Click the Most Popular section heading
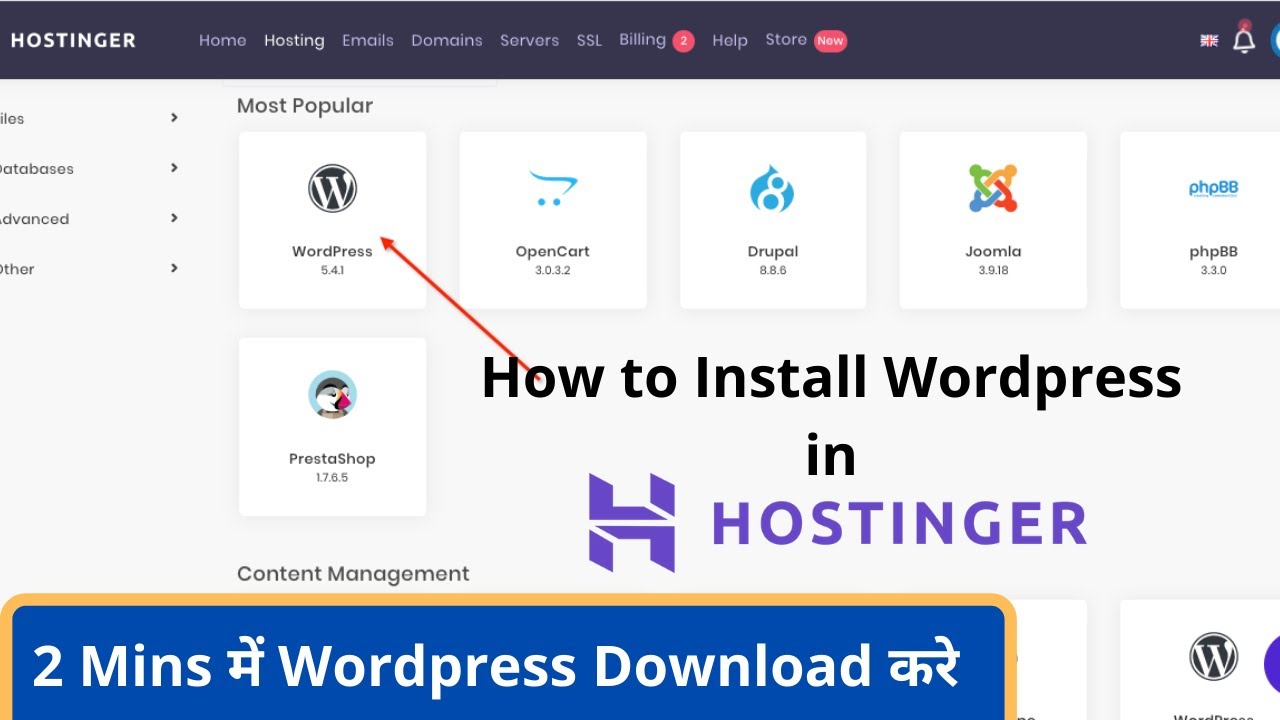The height and width of the screenshot is (720, 1280). pyautogui.click(x=305, y=106)
